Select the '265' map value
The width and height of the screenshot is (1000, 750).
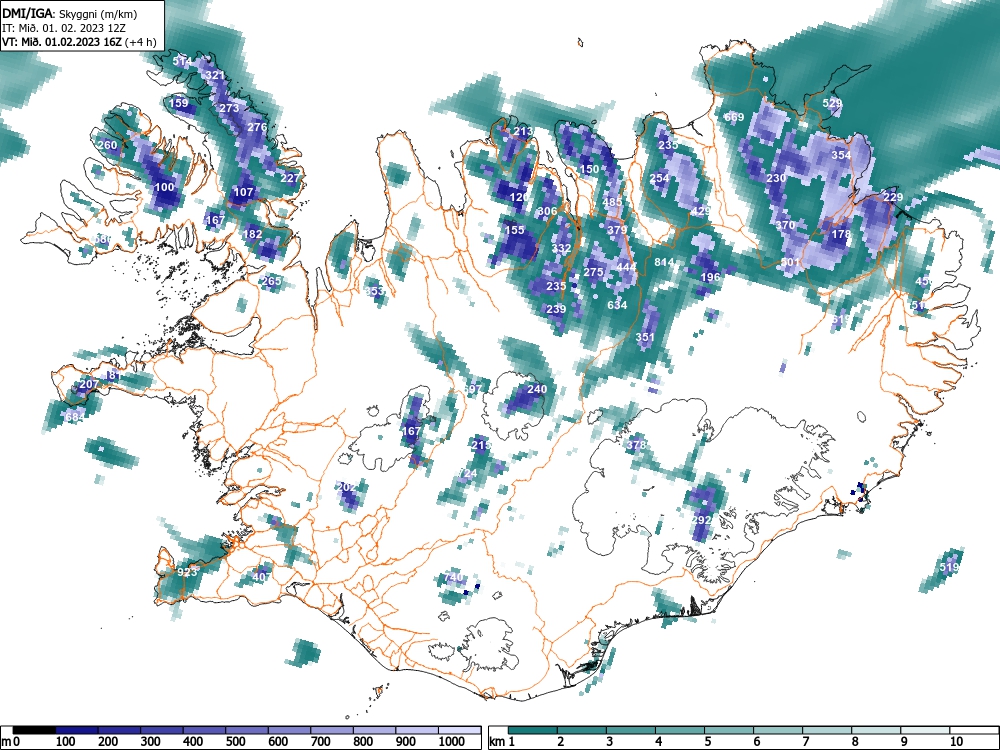(272, 281)
